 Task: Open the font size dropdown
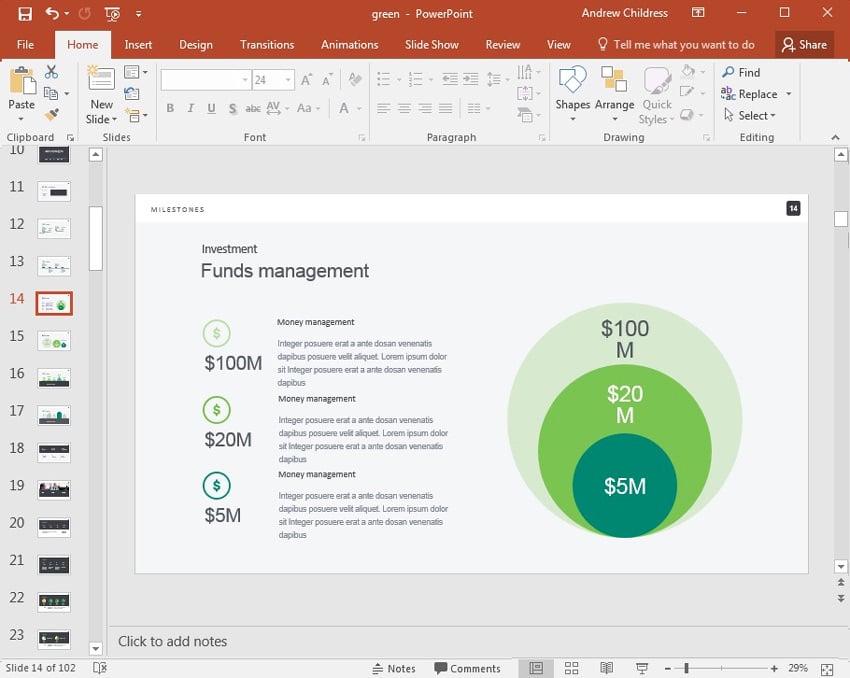[x=289, y=80]
